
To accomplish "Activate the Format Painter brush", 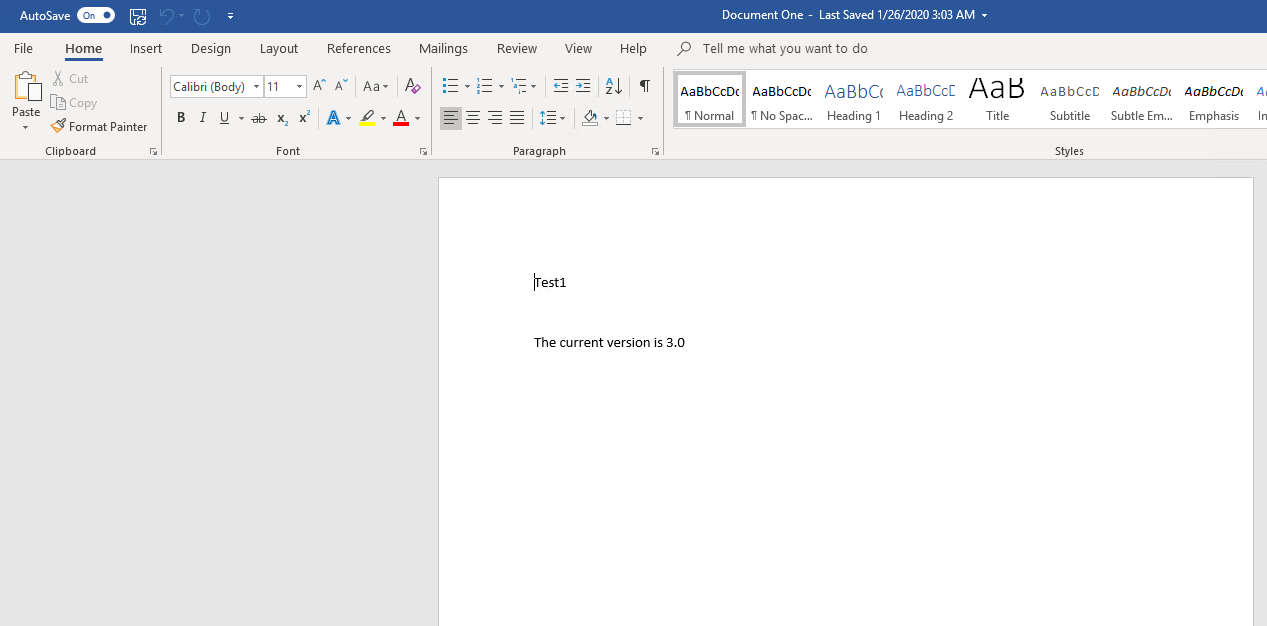I will pos(99,127).
